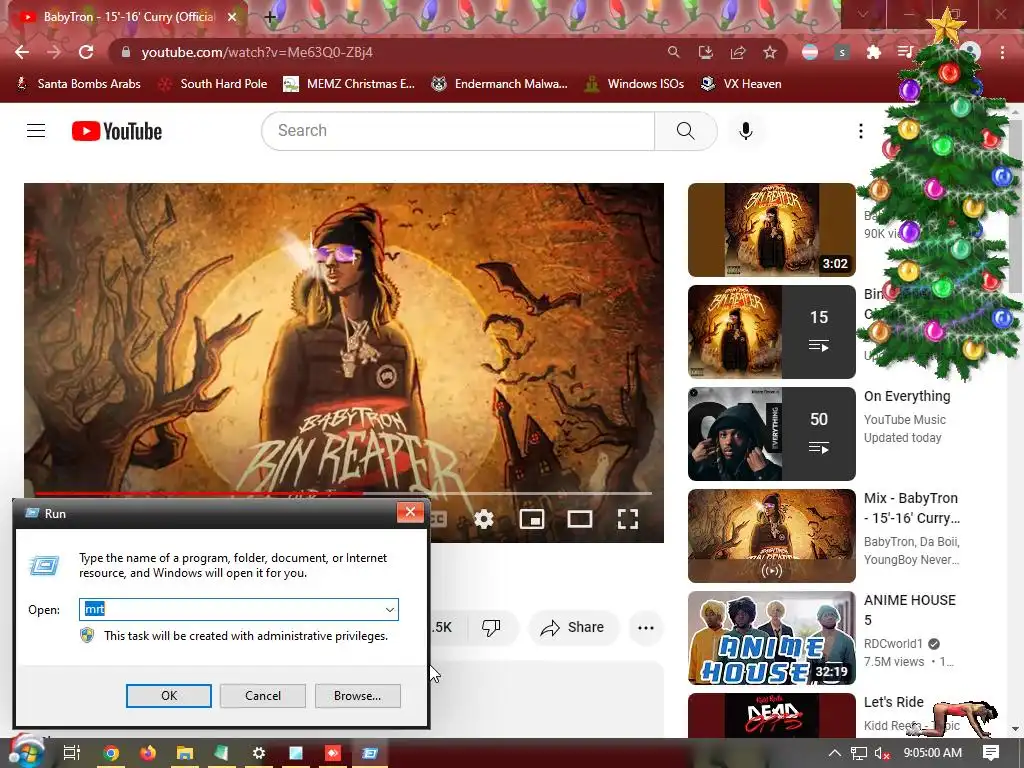Open the taskbar clock showing 9:05:00 AM
This screenshot has height=768, width=1024.
pos(933,753)
